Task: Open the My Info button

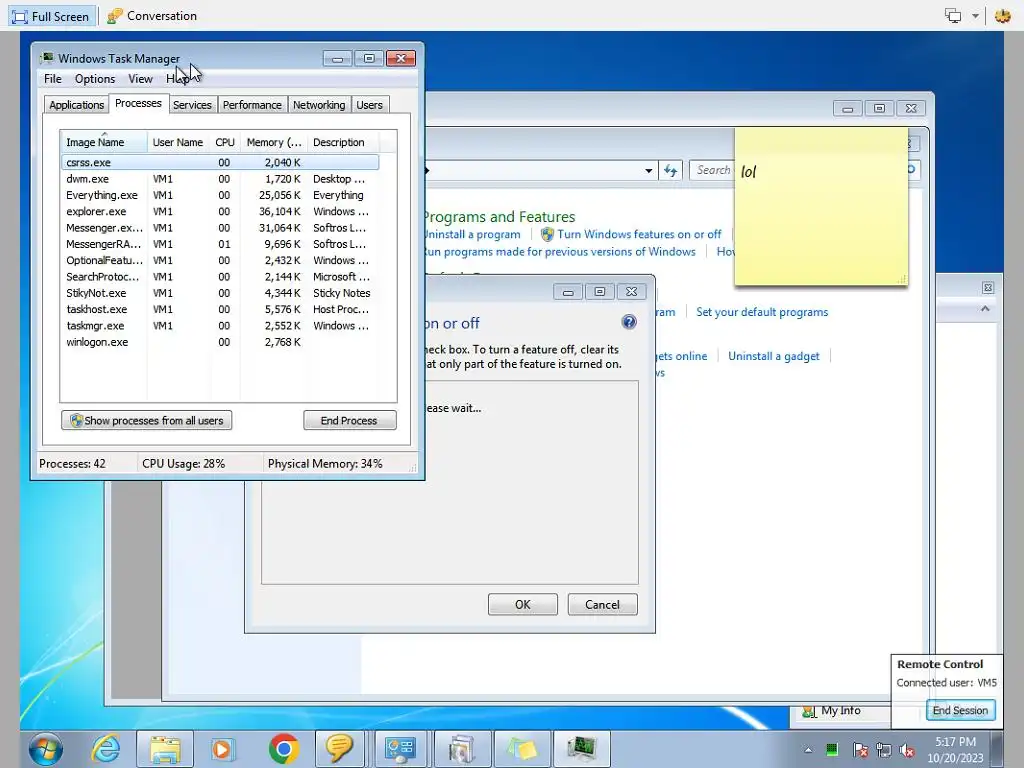Action: [x=841, y=711]
